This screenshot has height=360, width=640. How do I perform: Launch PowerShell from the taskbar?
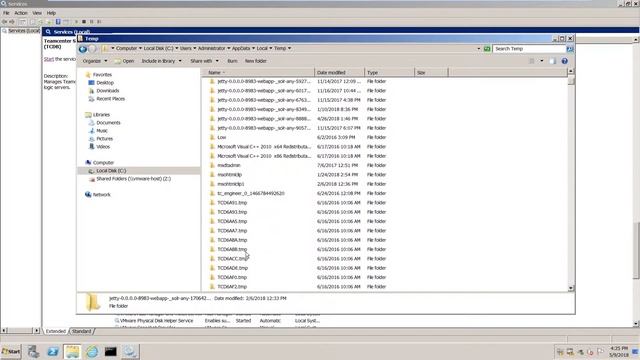53,351
